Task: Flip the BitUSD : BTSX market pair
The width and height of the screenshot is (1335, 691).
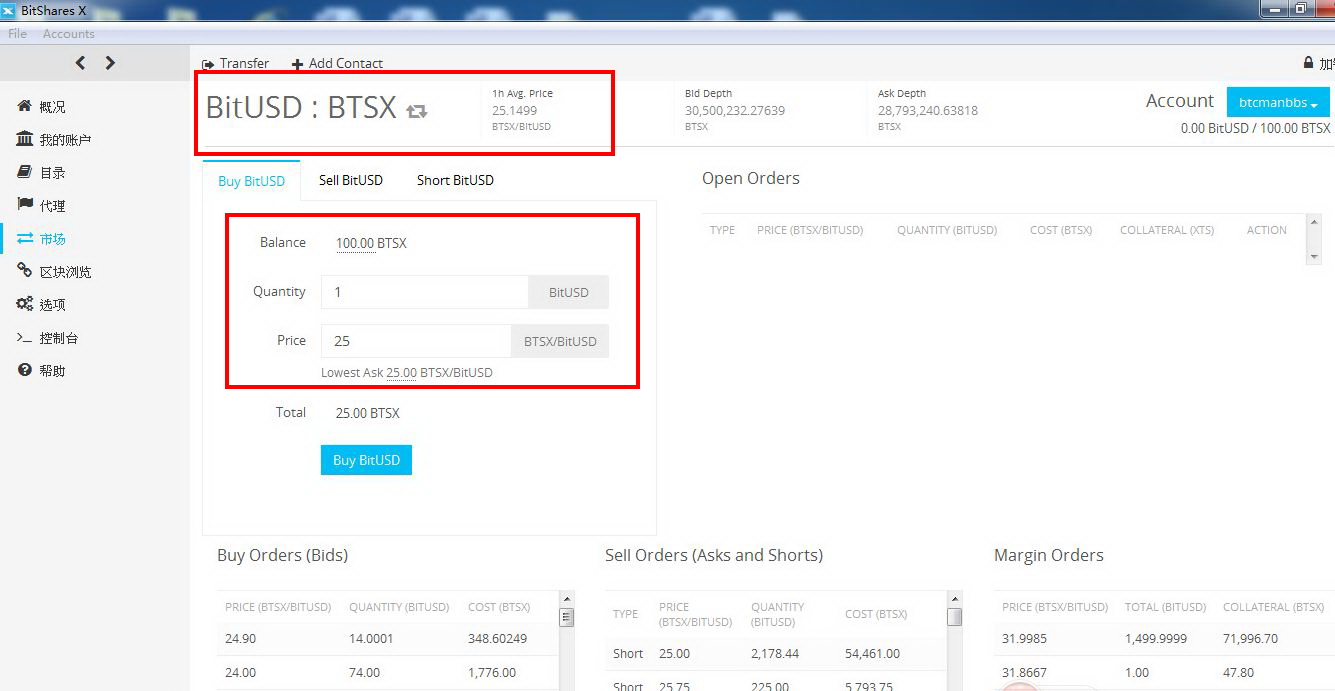Action: 417,111
